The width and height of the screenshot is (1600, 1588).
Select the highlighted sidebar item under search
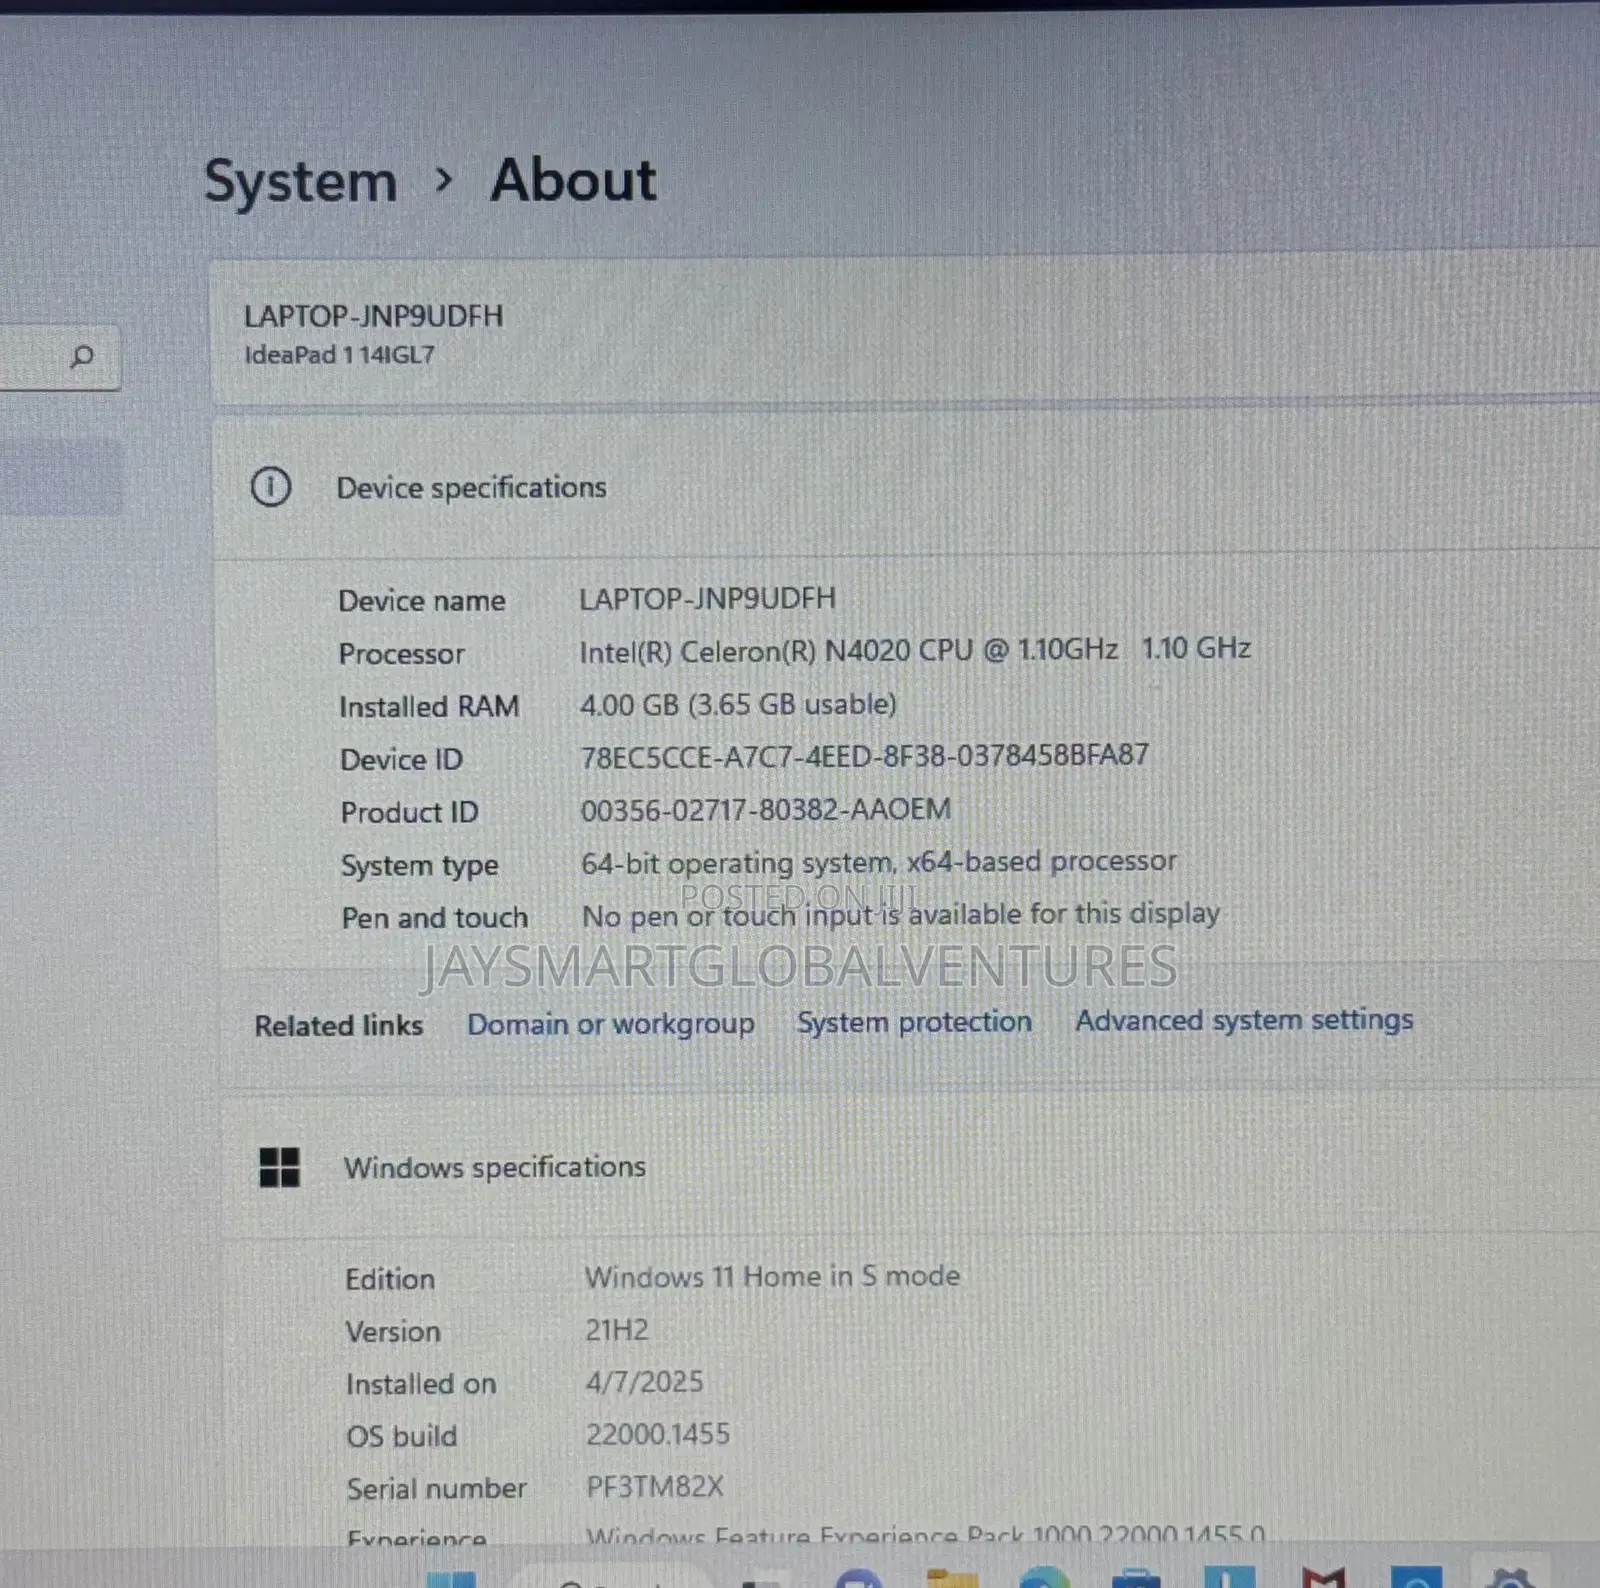point(60,477)
